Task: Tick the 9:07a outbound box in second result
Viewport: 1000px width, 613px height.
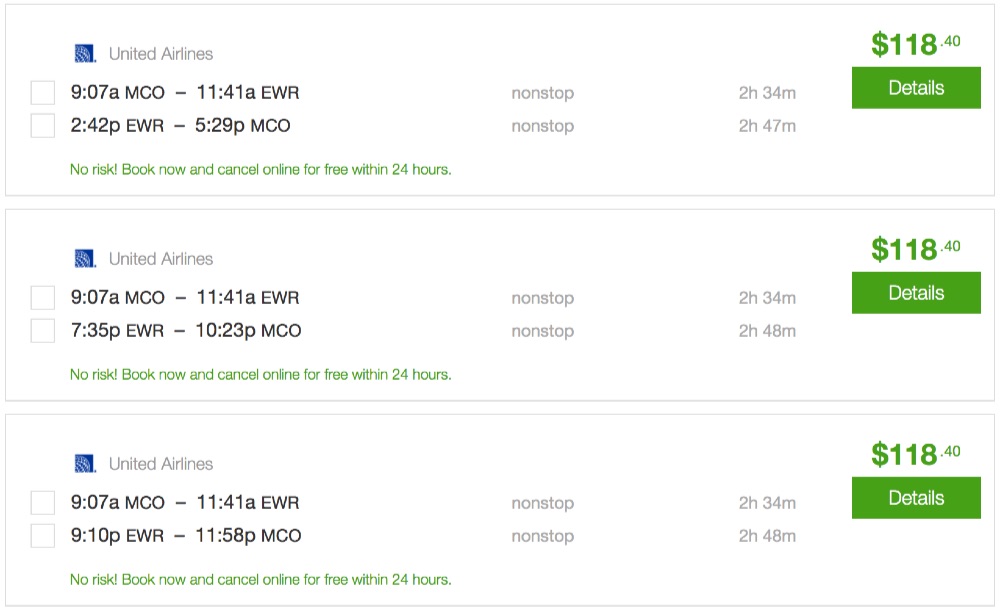Action: pos(43,298)
